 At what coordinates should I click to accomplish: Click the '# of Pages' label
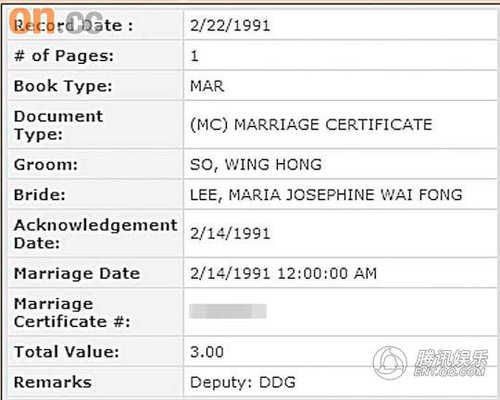coord(64,56)
